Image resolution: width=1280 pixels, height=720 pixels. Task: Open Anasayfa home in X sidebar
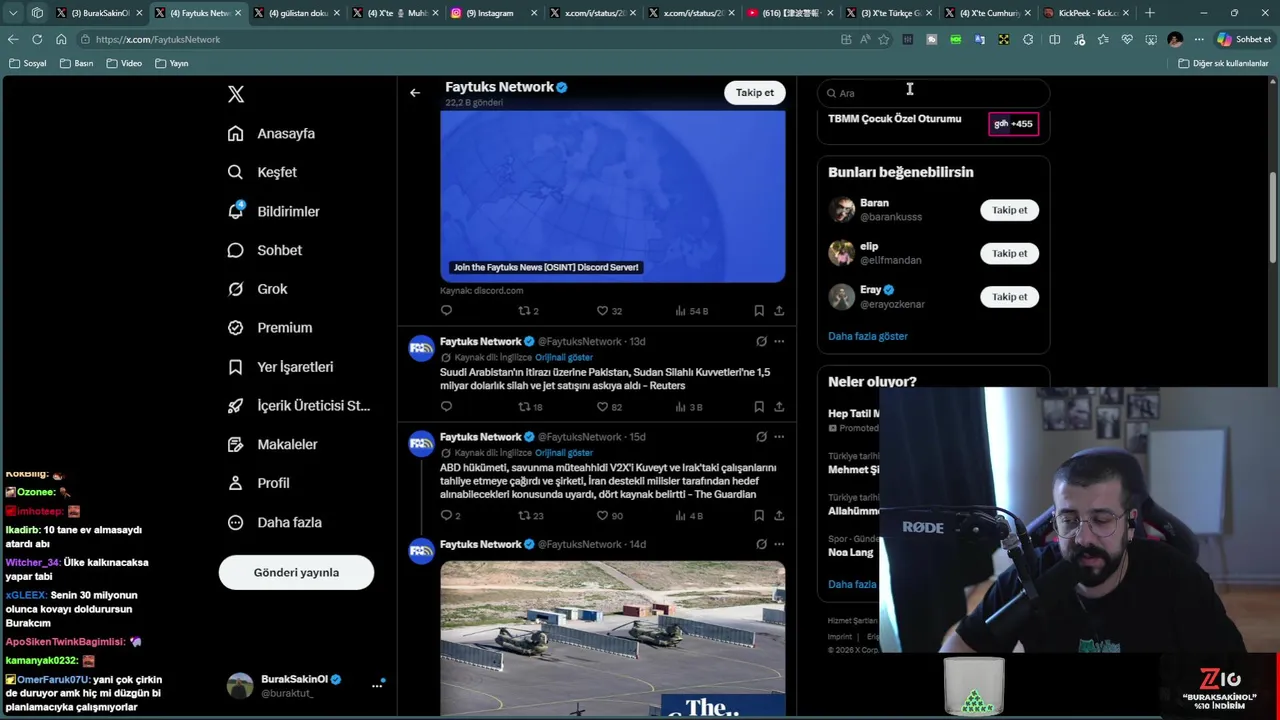point(271,133)
